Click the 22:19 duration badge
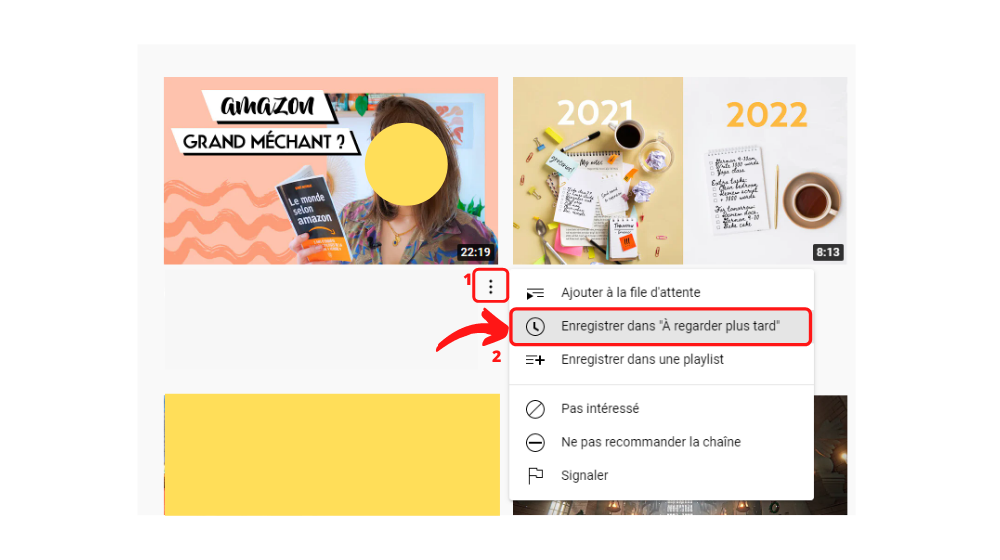 pos(476,252)
